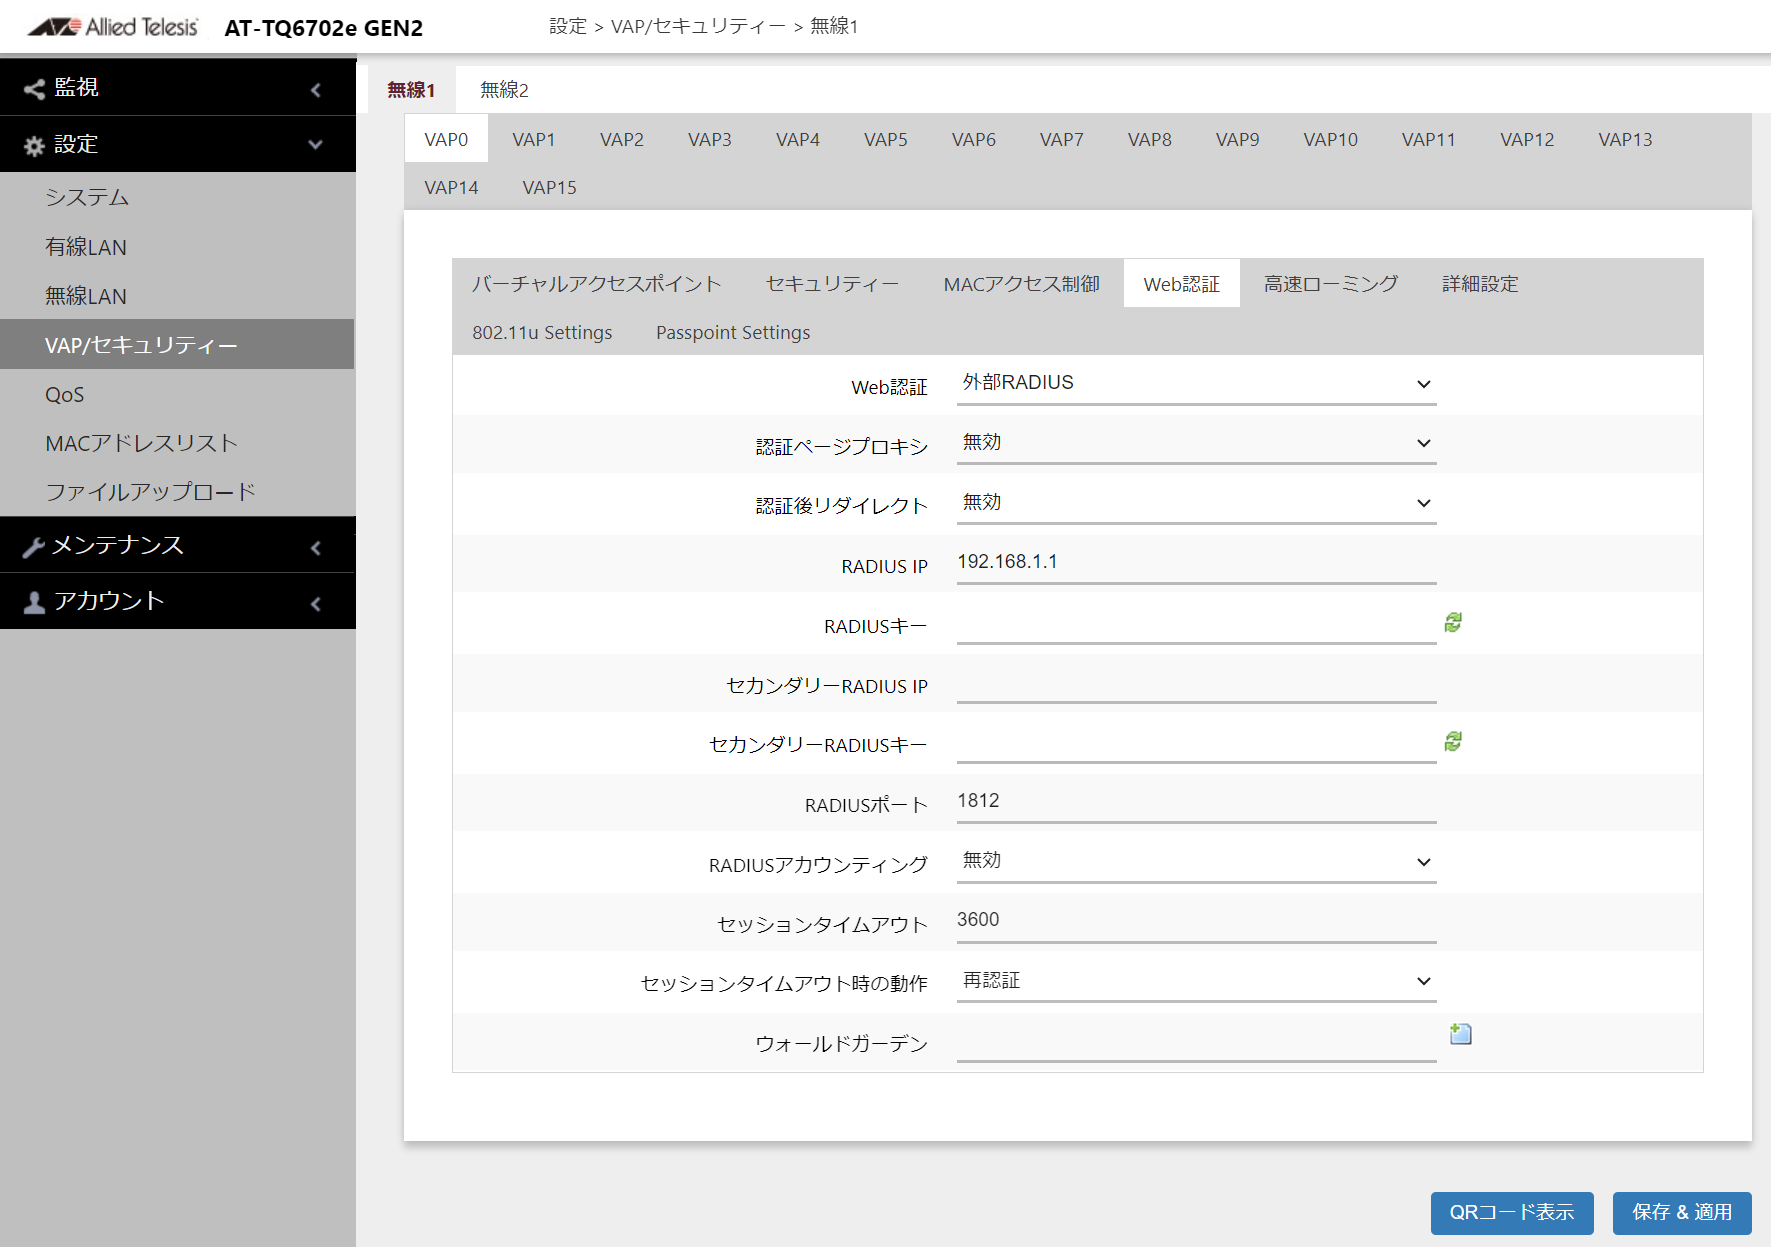Expand the 監視 menu chevron
1771x1247 pixels.
point(316,90)
